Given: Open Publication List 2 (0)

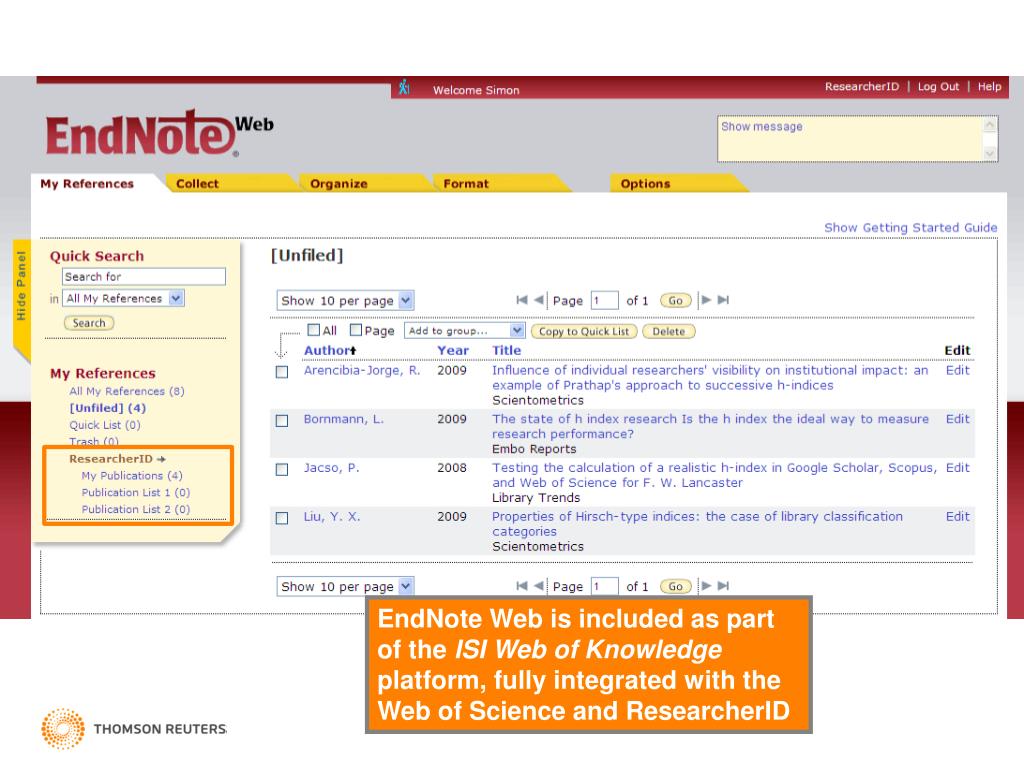Looking at the screenshot, I should [136, 509].
